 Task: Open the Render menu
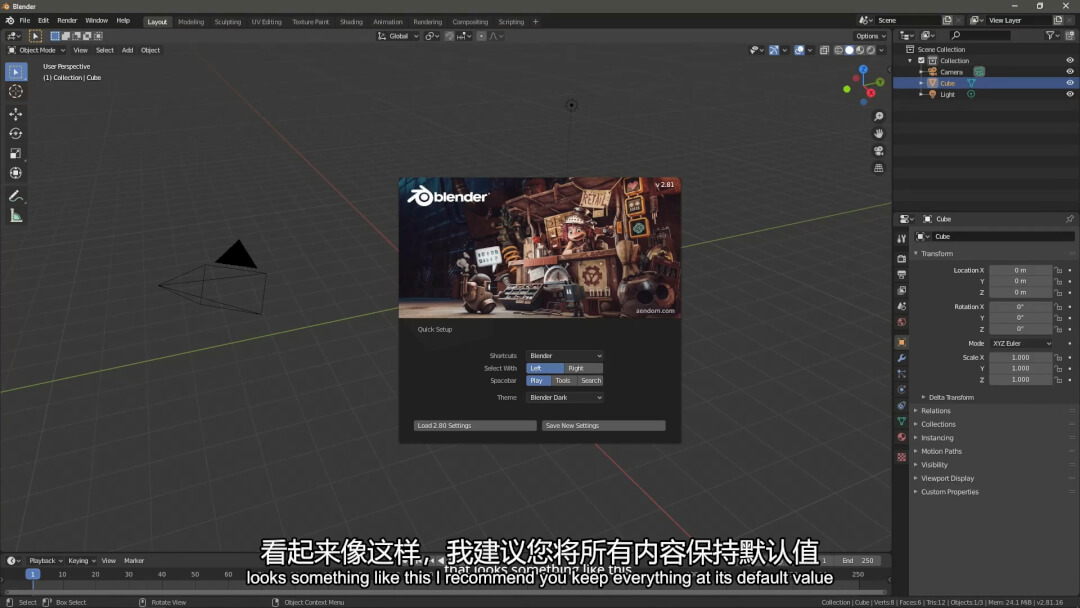click(67, 21)
